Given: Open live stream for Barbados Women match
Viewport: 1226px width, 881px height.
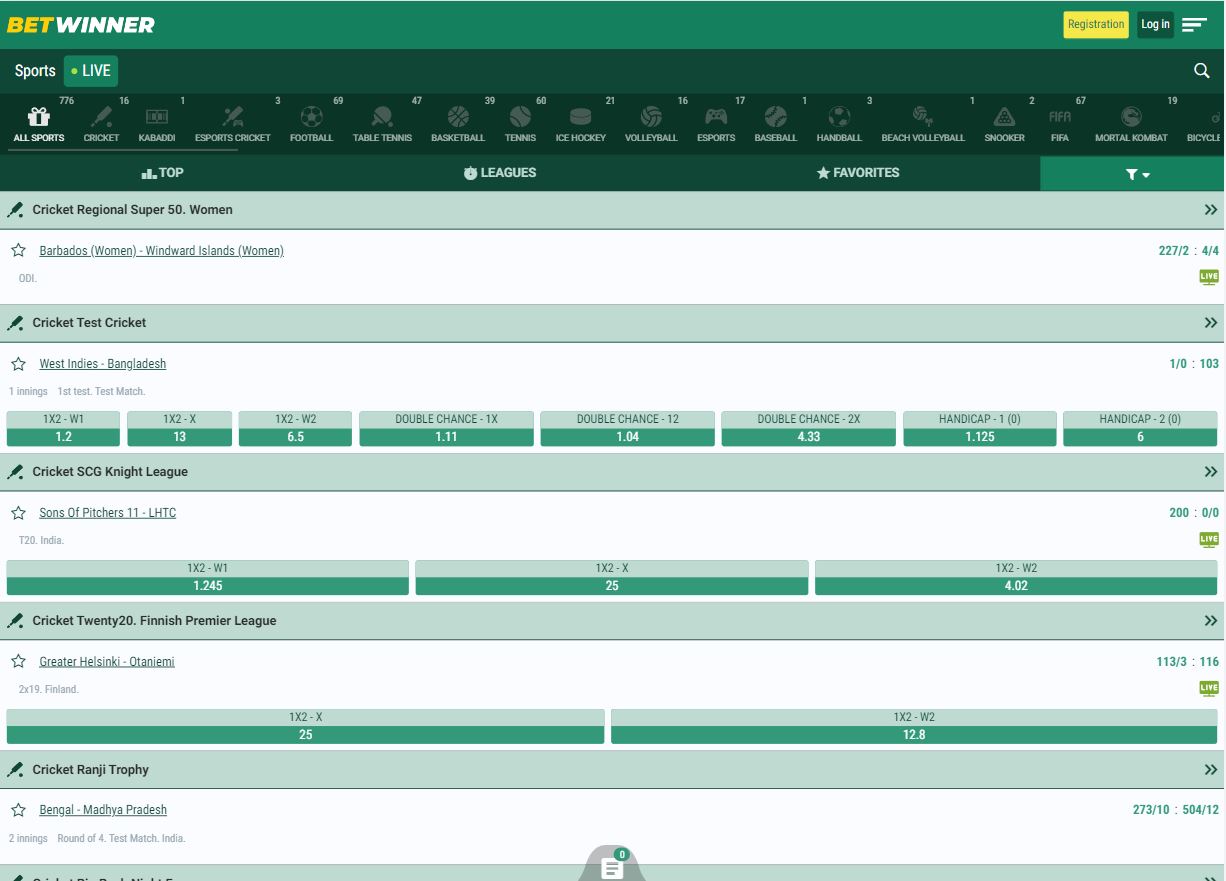Looking at the screenshot, I should click(x=1209, y=277).
